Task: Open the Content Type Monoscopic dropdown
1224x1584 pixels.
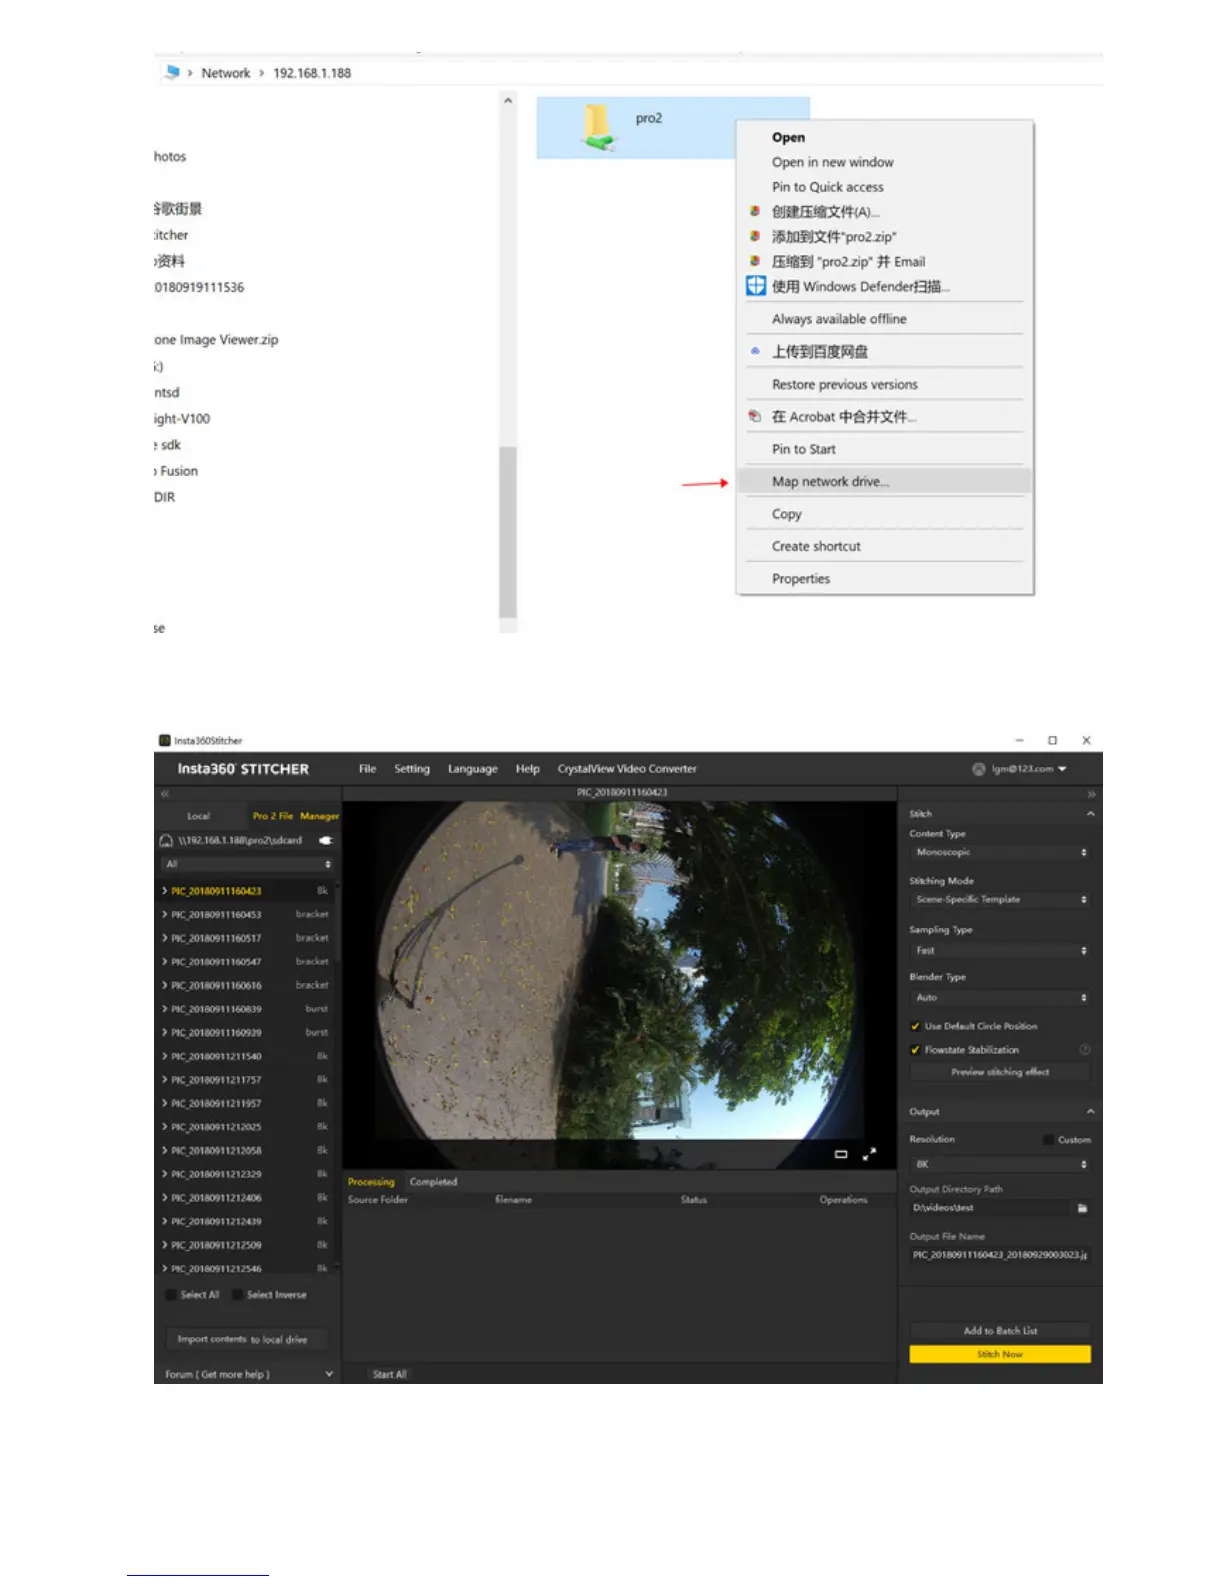Action: pos(1000,853)
